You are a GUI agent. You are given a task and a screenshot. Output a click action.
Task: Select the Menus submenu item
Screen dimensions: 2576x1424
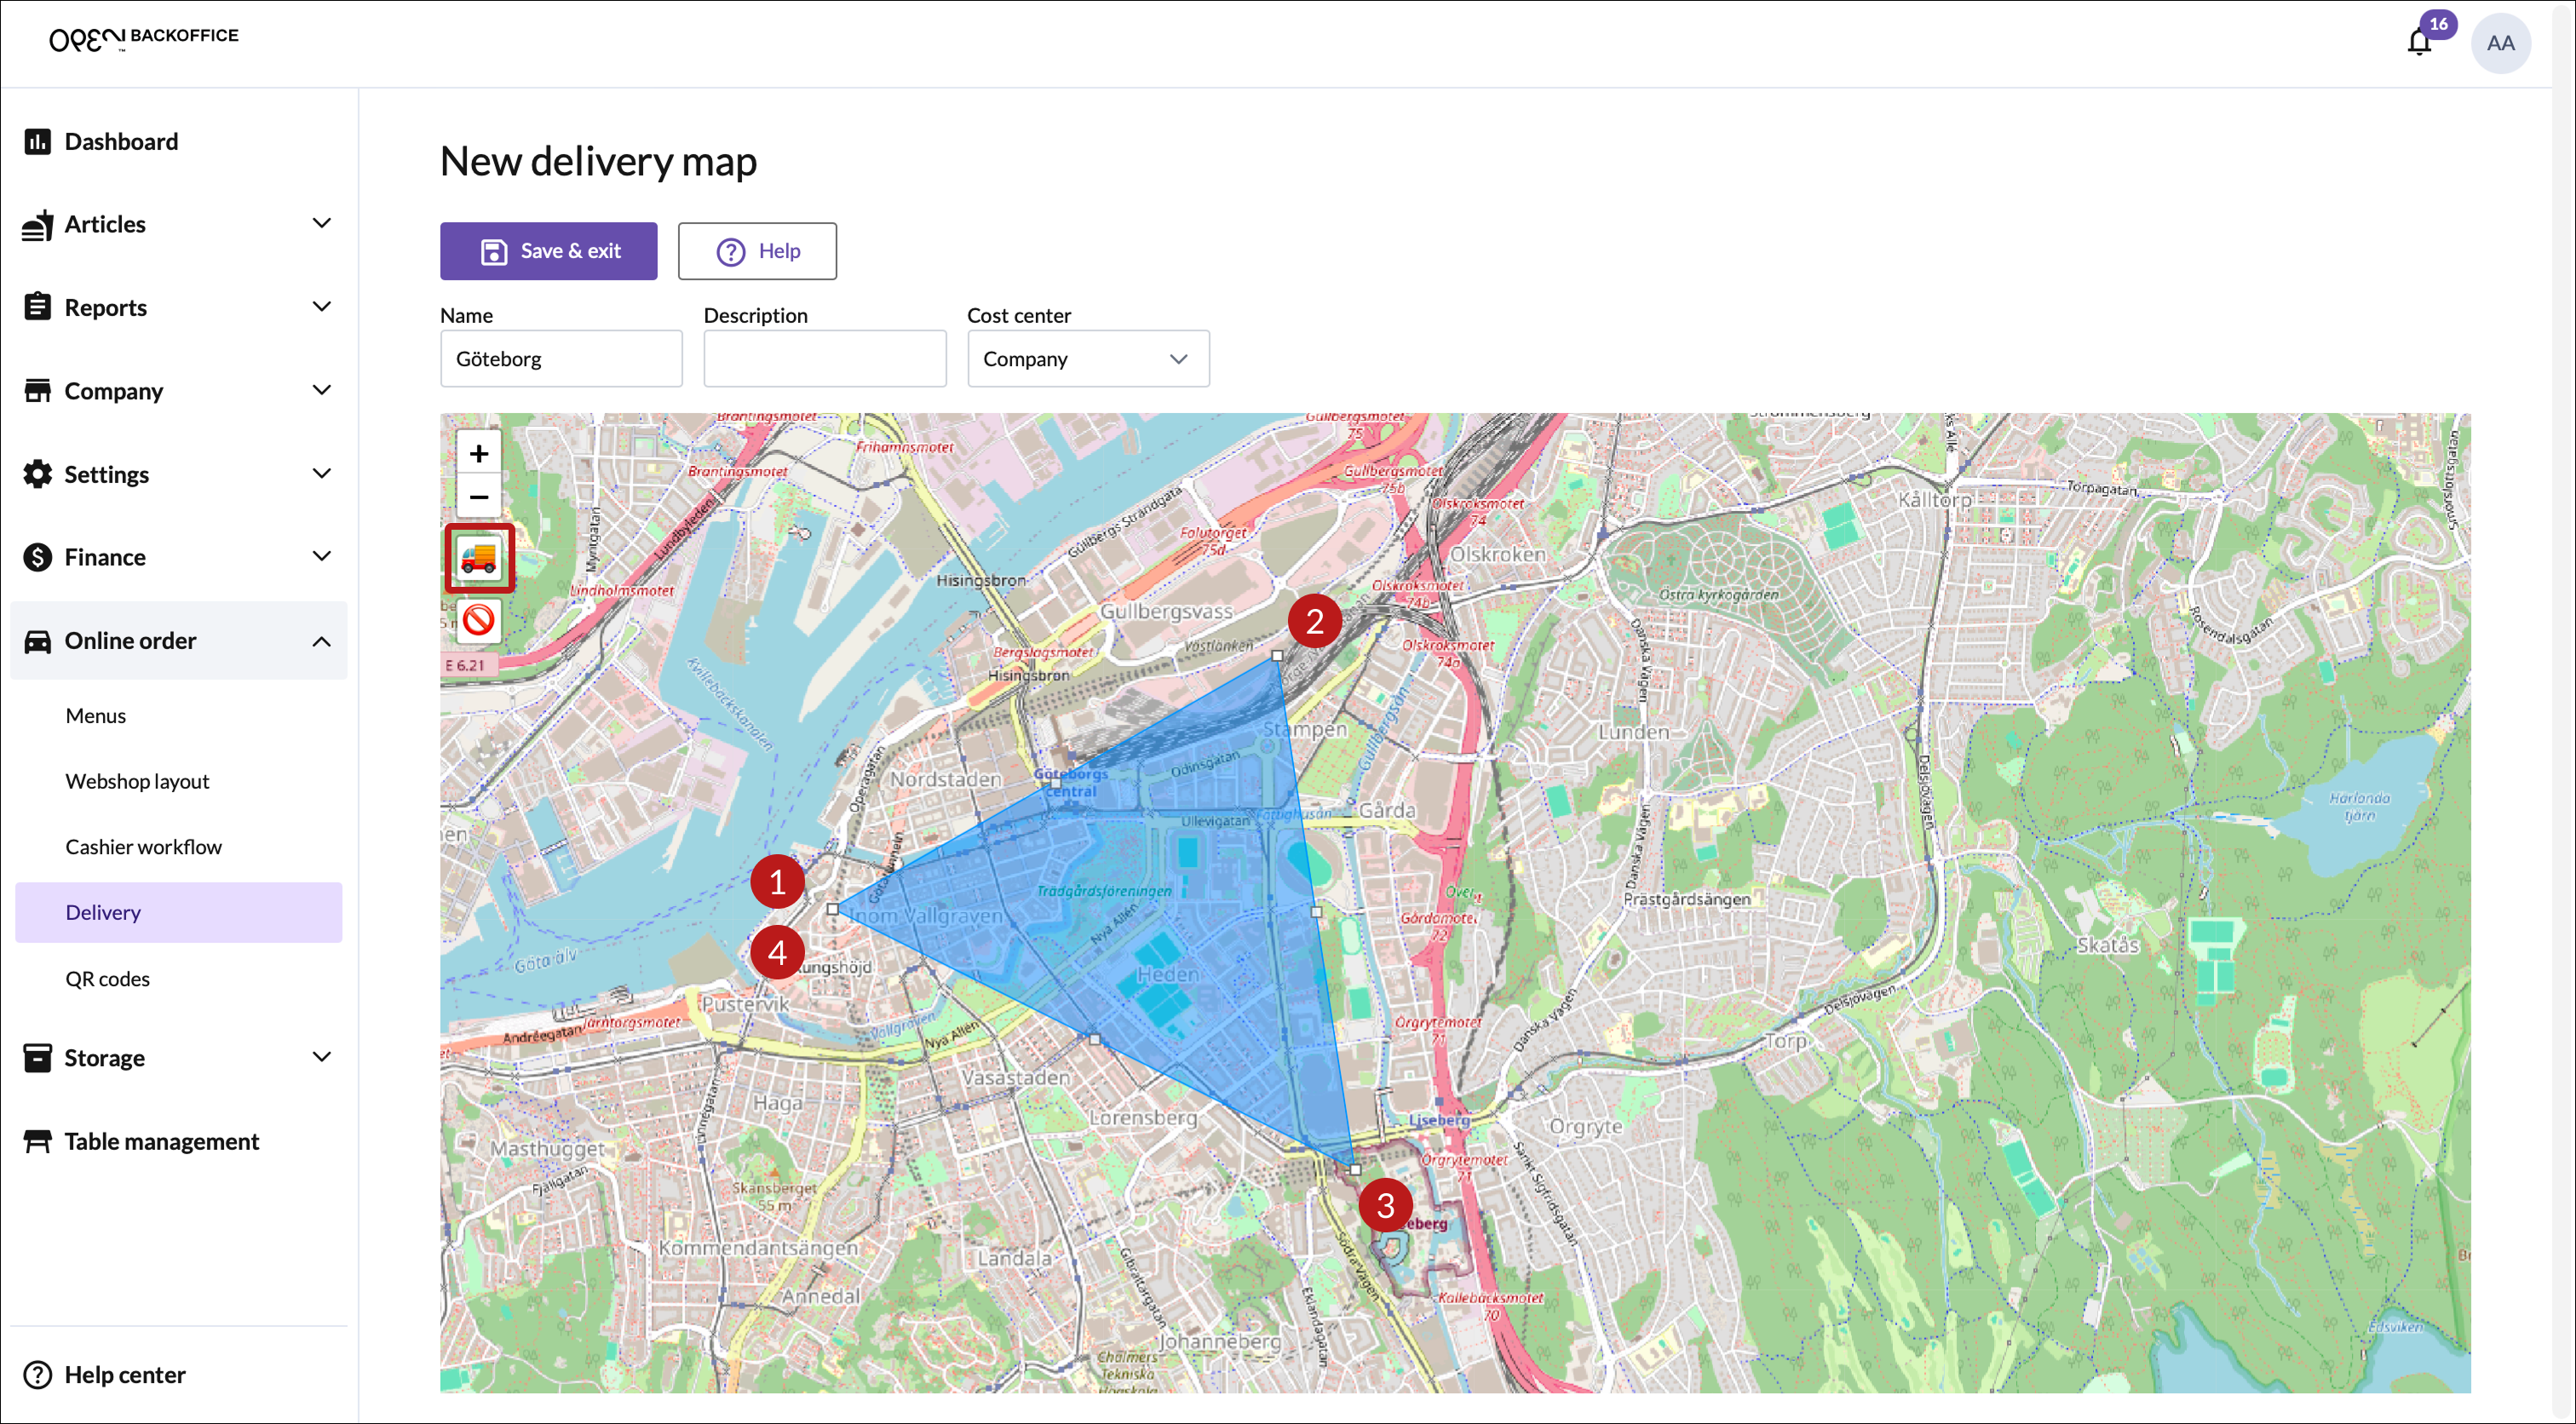[x=95, y=715]
